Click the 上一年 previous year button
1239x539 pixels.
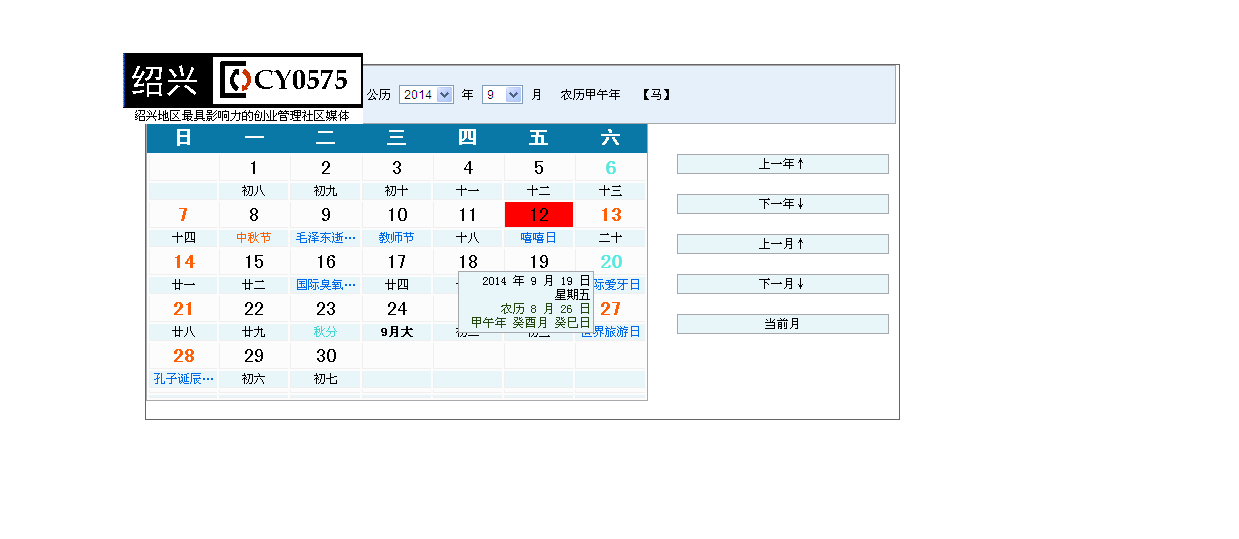click(x=782, y=164)
